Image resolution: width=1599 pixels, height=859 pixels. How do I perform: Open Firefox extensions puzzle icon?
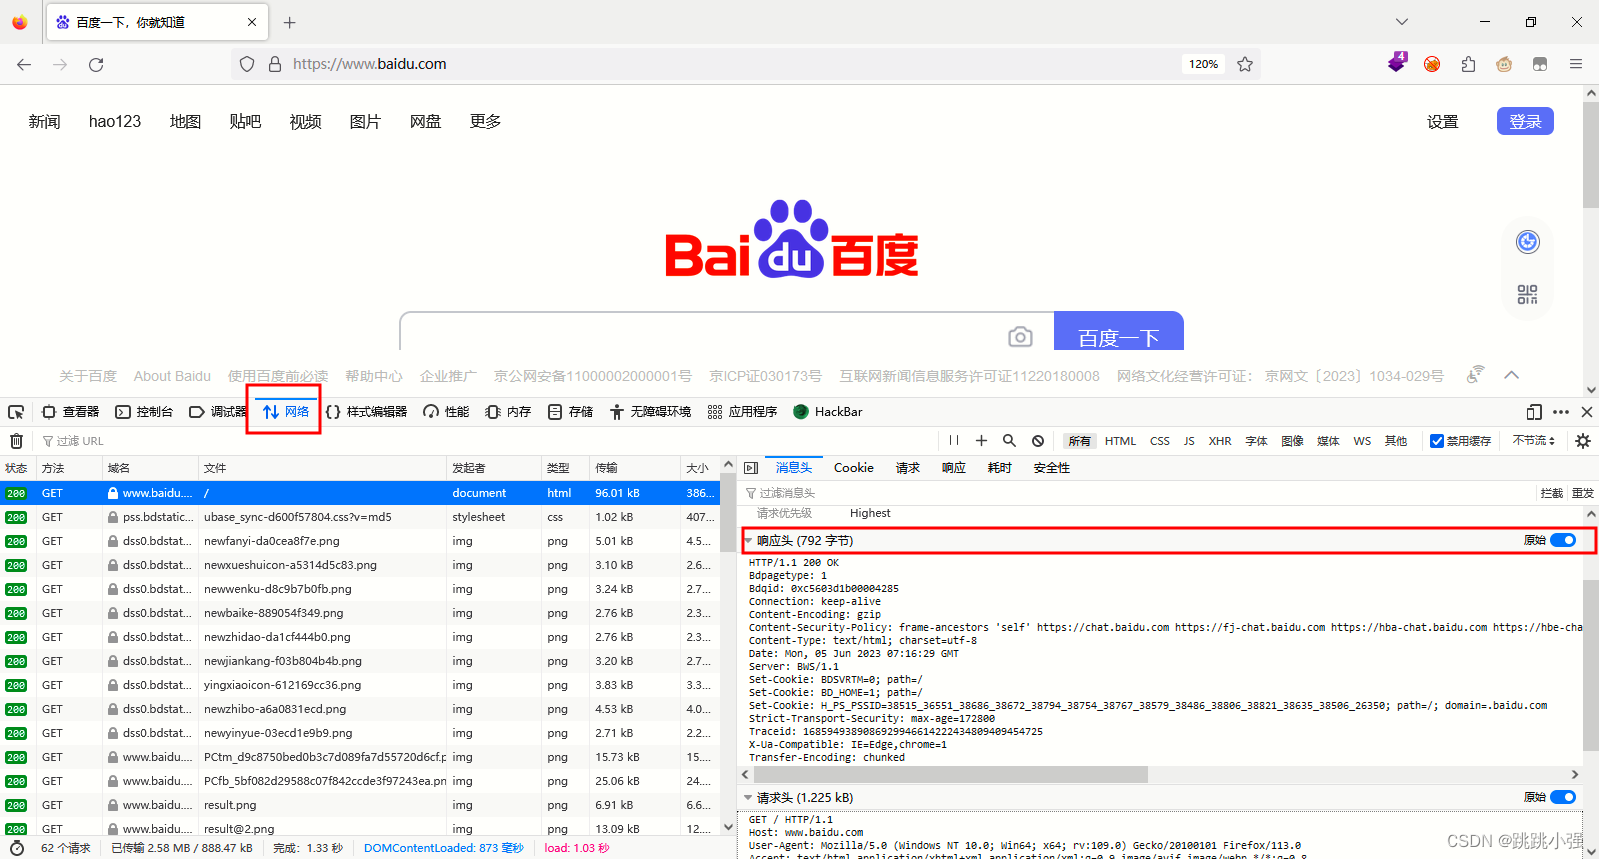1468,64
